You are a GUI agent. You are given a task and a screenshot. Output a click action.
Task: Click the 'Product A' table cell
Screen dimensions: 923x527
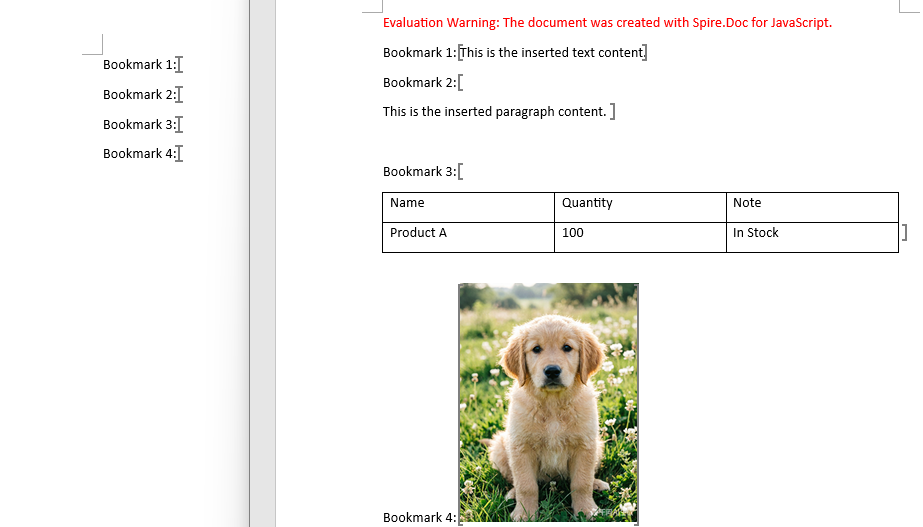point(469,237)
